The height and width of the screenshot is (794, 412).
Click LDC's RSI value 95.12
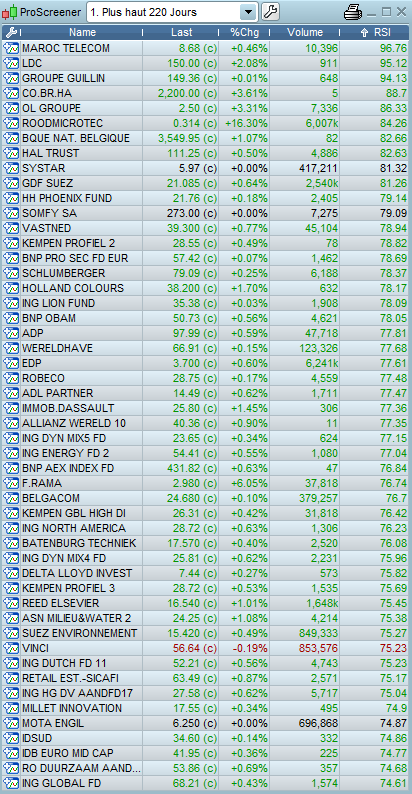pos(393,63)
